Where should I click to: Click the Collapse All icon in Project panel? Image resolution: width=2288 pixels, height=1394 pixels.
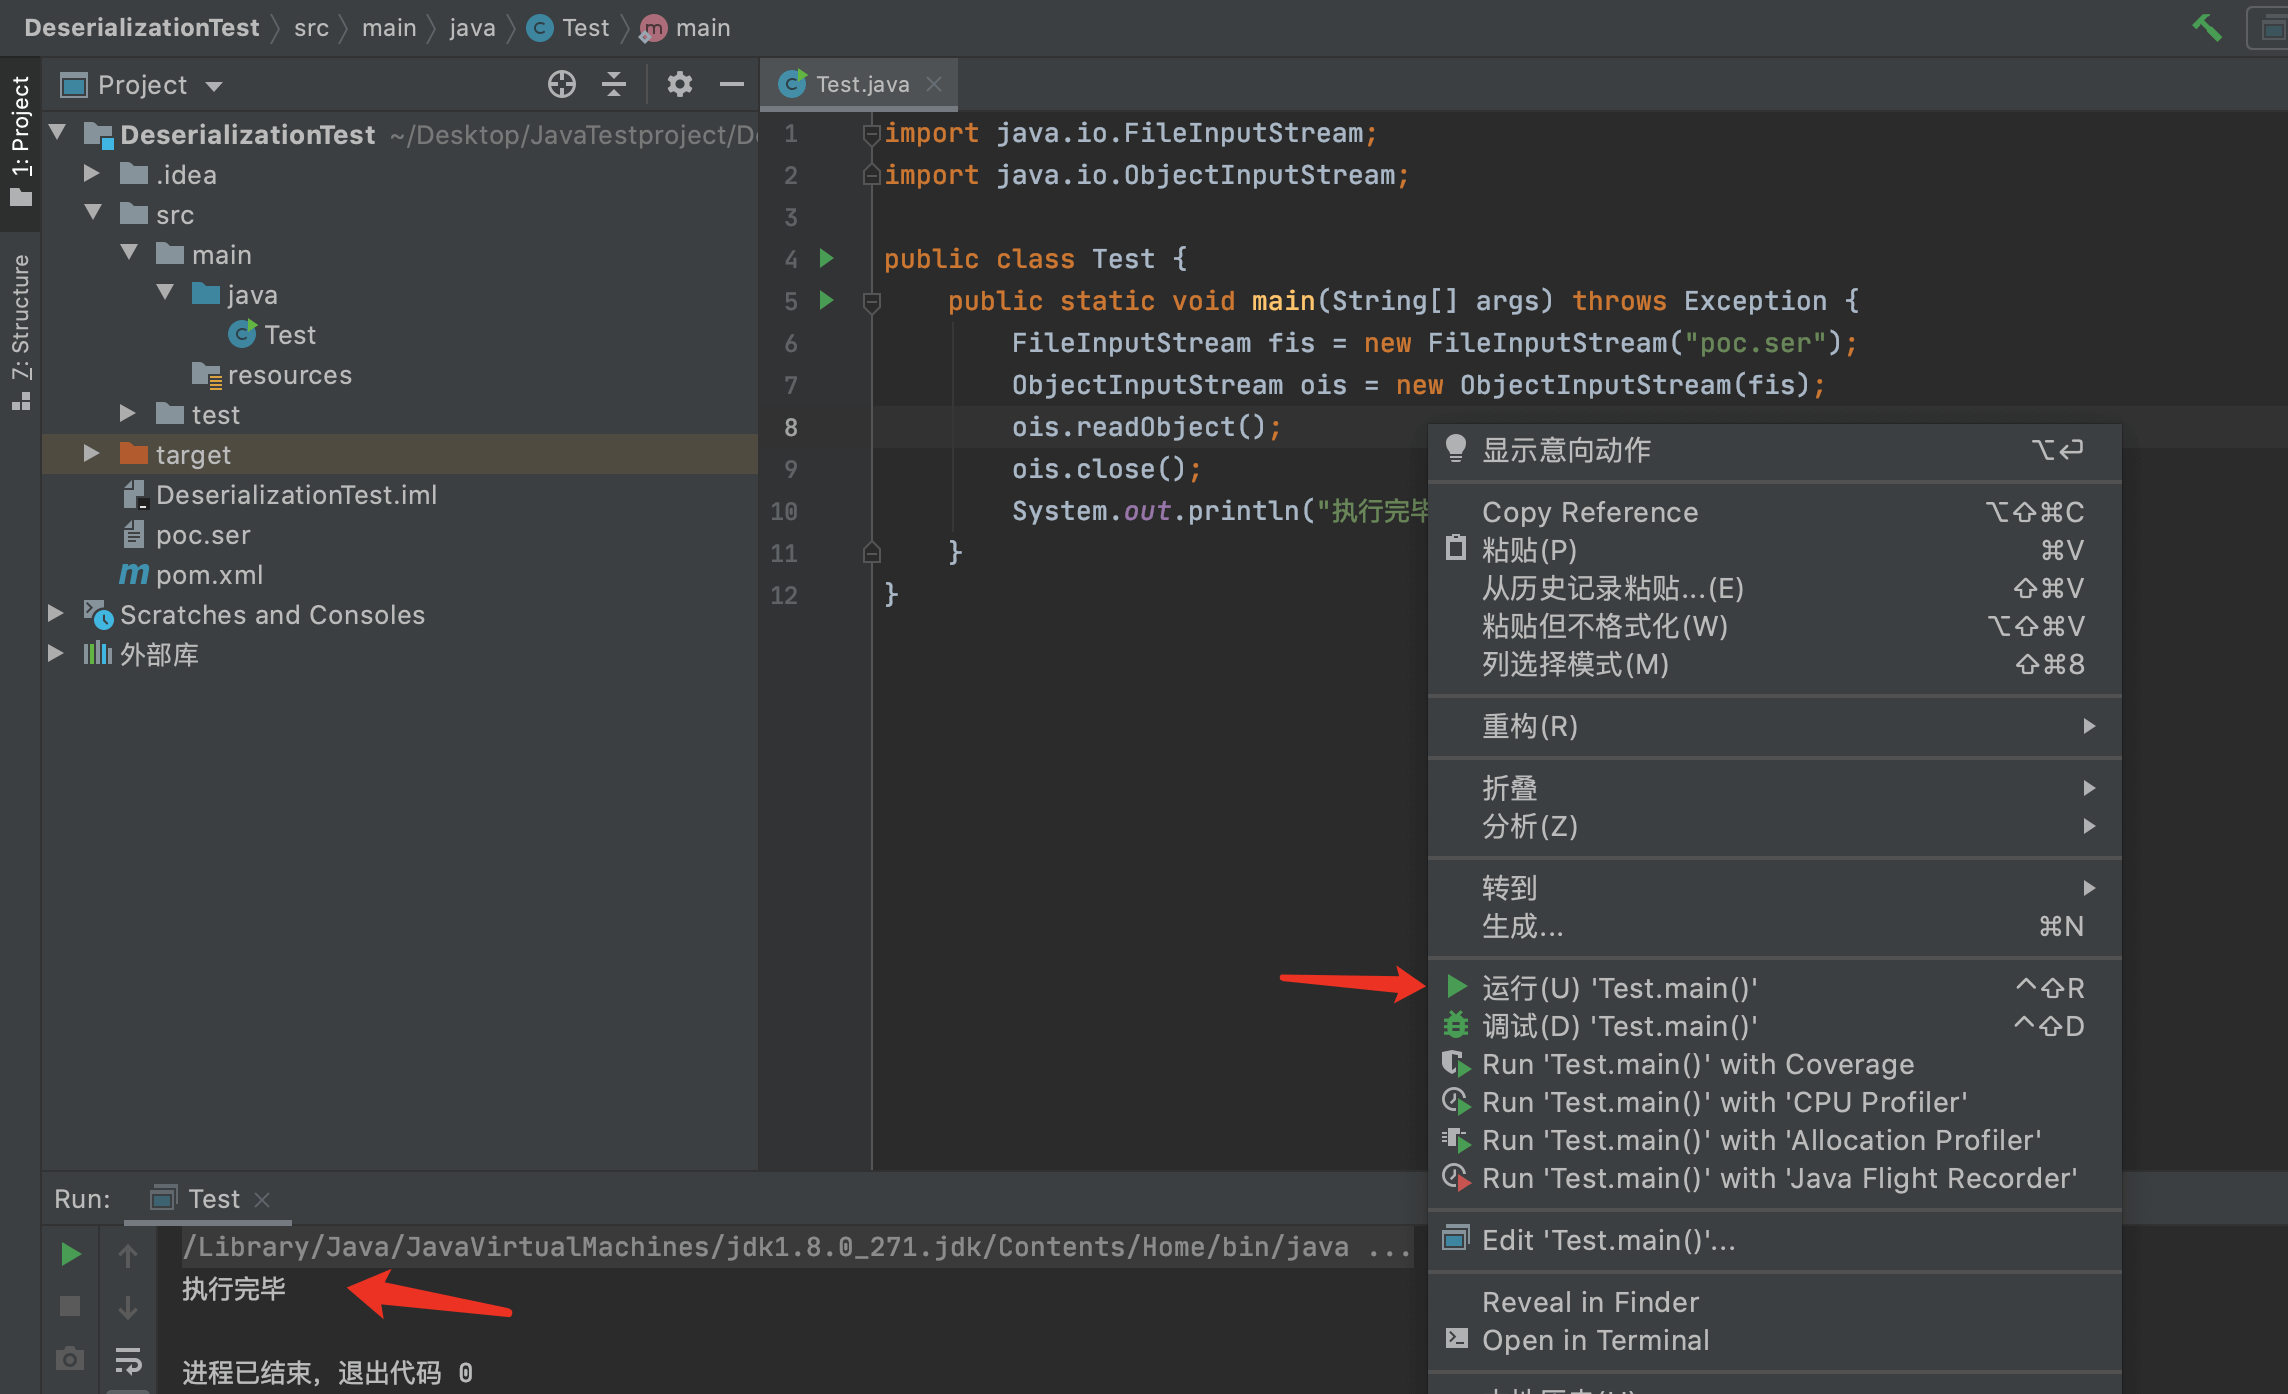[614, 85]
